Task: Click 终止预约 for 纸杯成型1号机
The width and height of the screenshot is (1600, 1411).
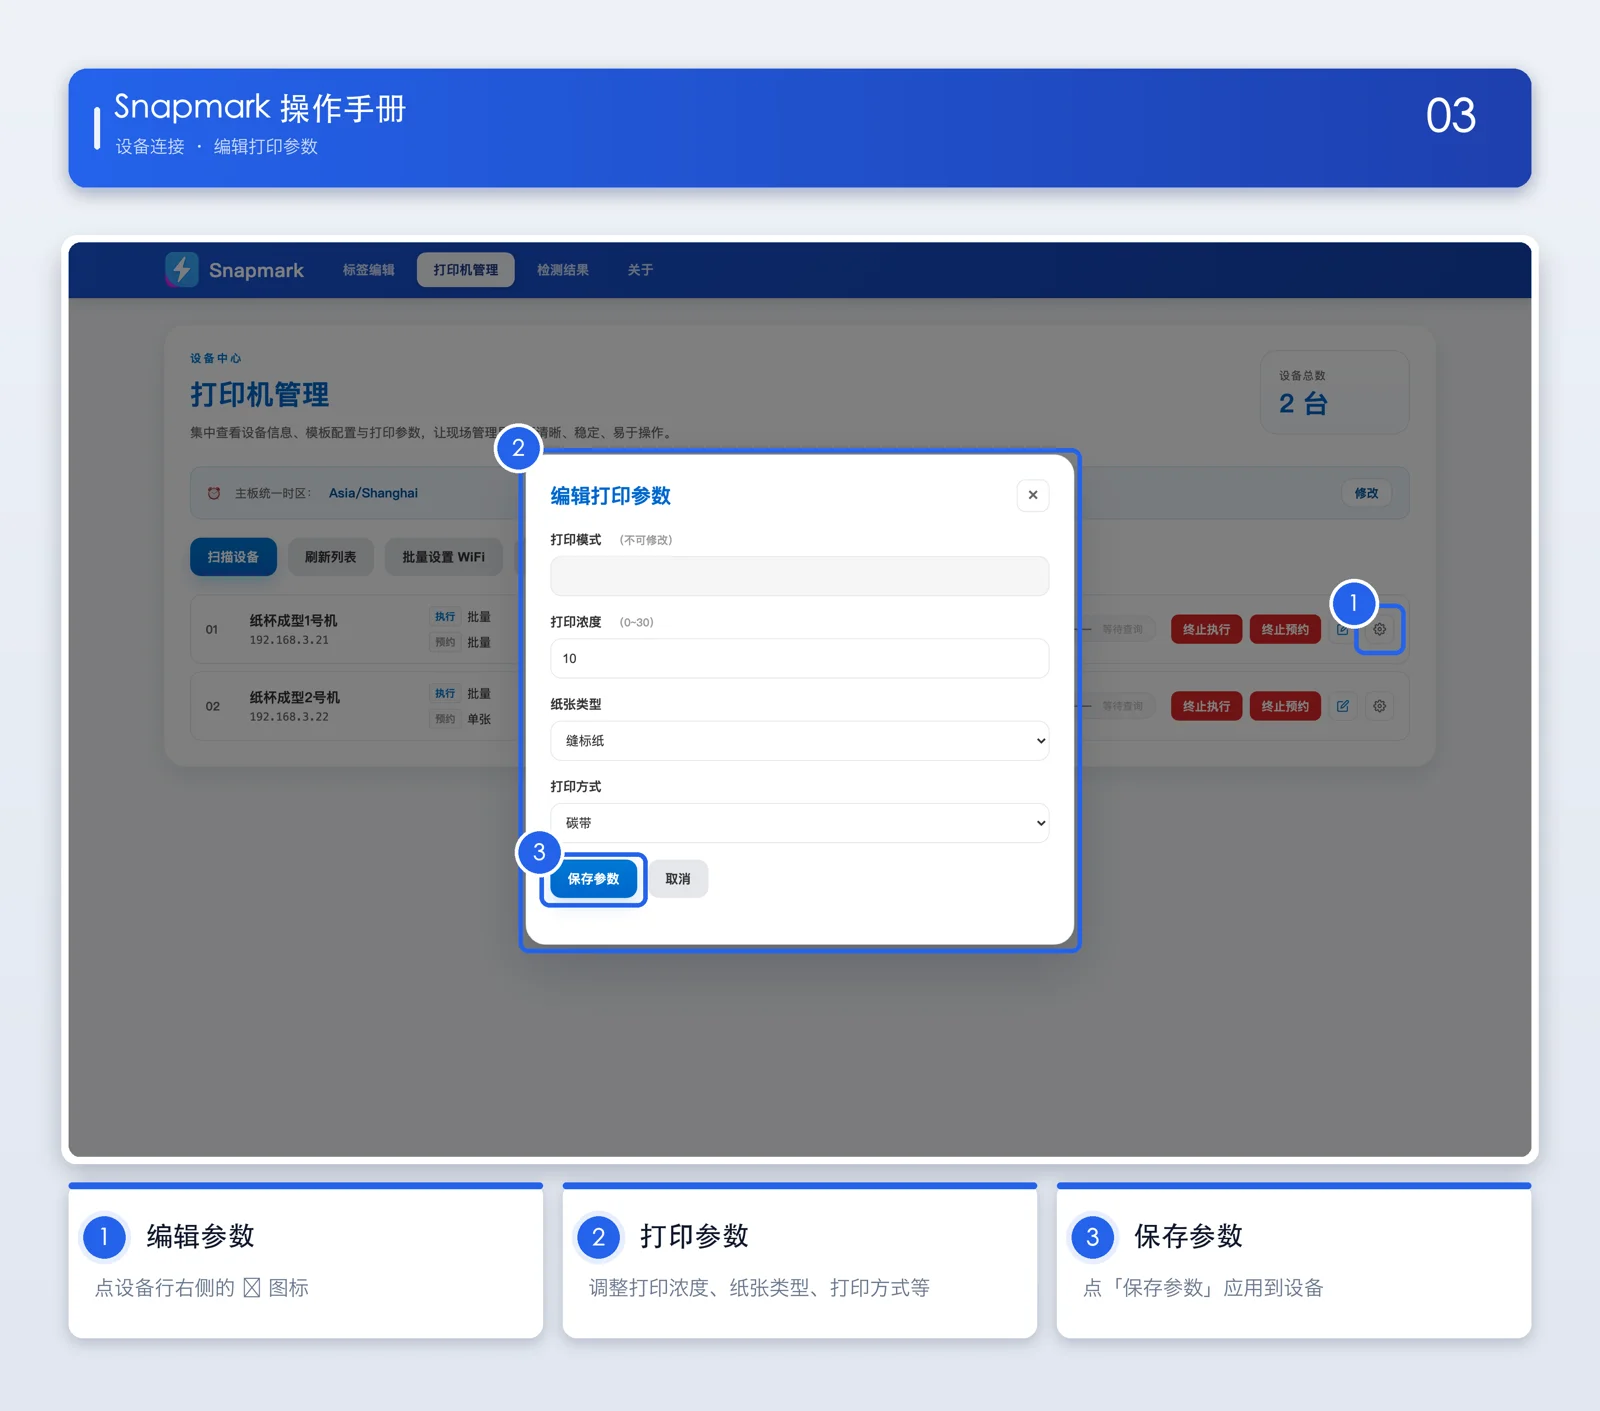Action: [1285, 629]
